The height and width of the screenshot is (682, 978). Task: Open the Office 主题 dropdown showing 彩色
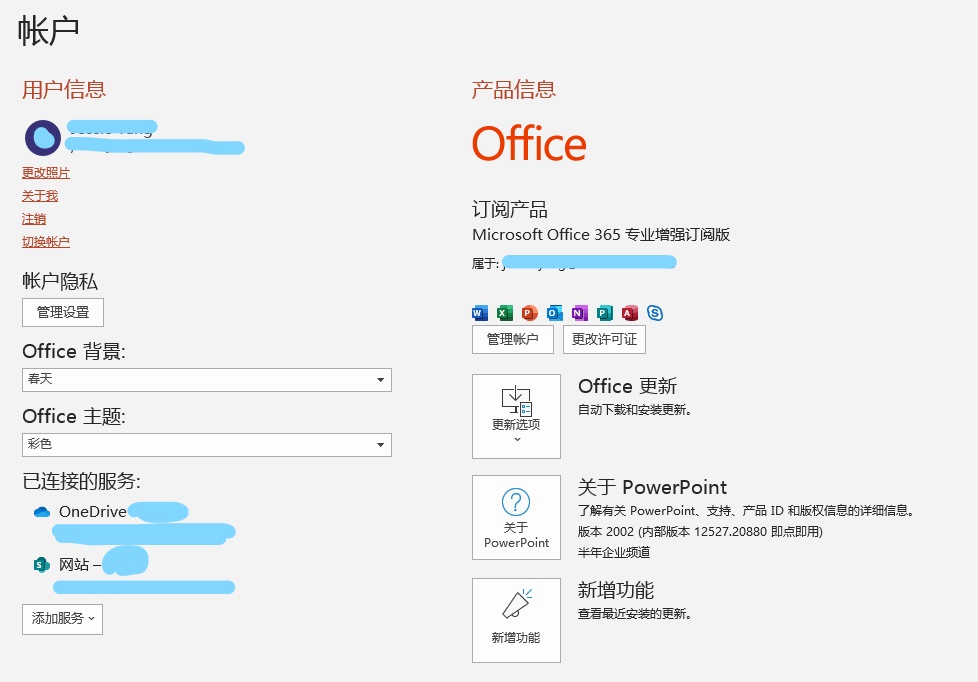click(x=206, y=445)
